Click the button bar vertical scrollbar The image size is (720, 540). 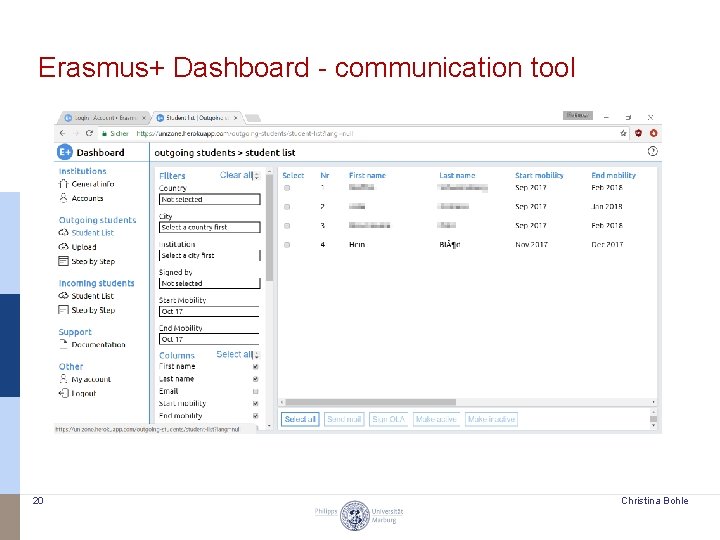point(653,419)
